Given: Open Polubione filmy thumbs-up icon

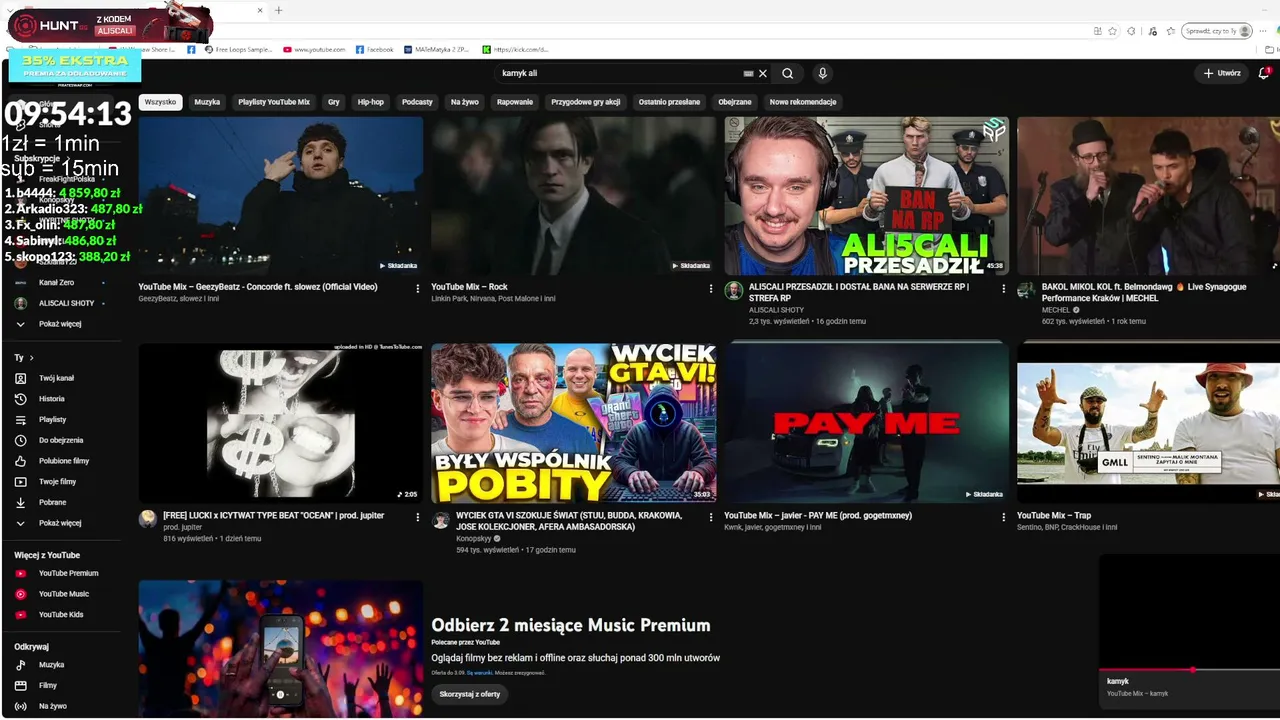Looking at the screenshot, I should click(20, 461).
